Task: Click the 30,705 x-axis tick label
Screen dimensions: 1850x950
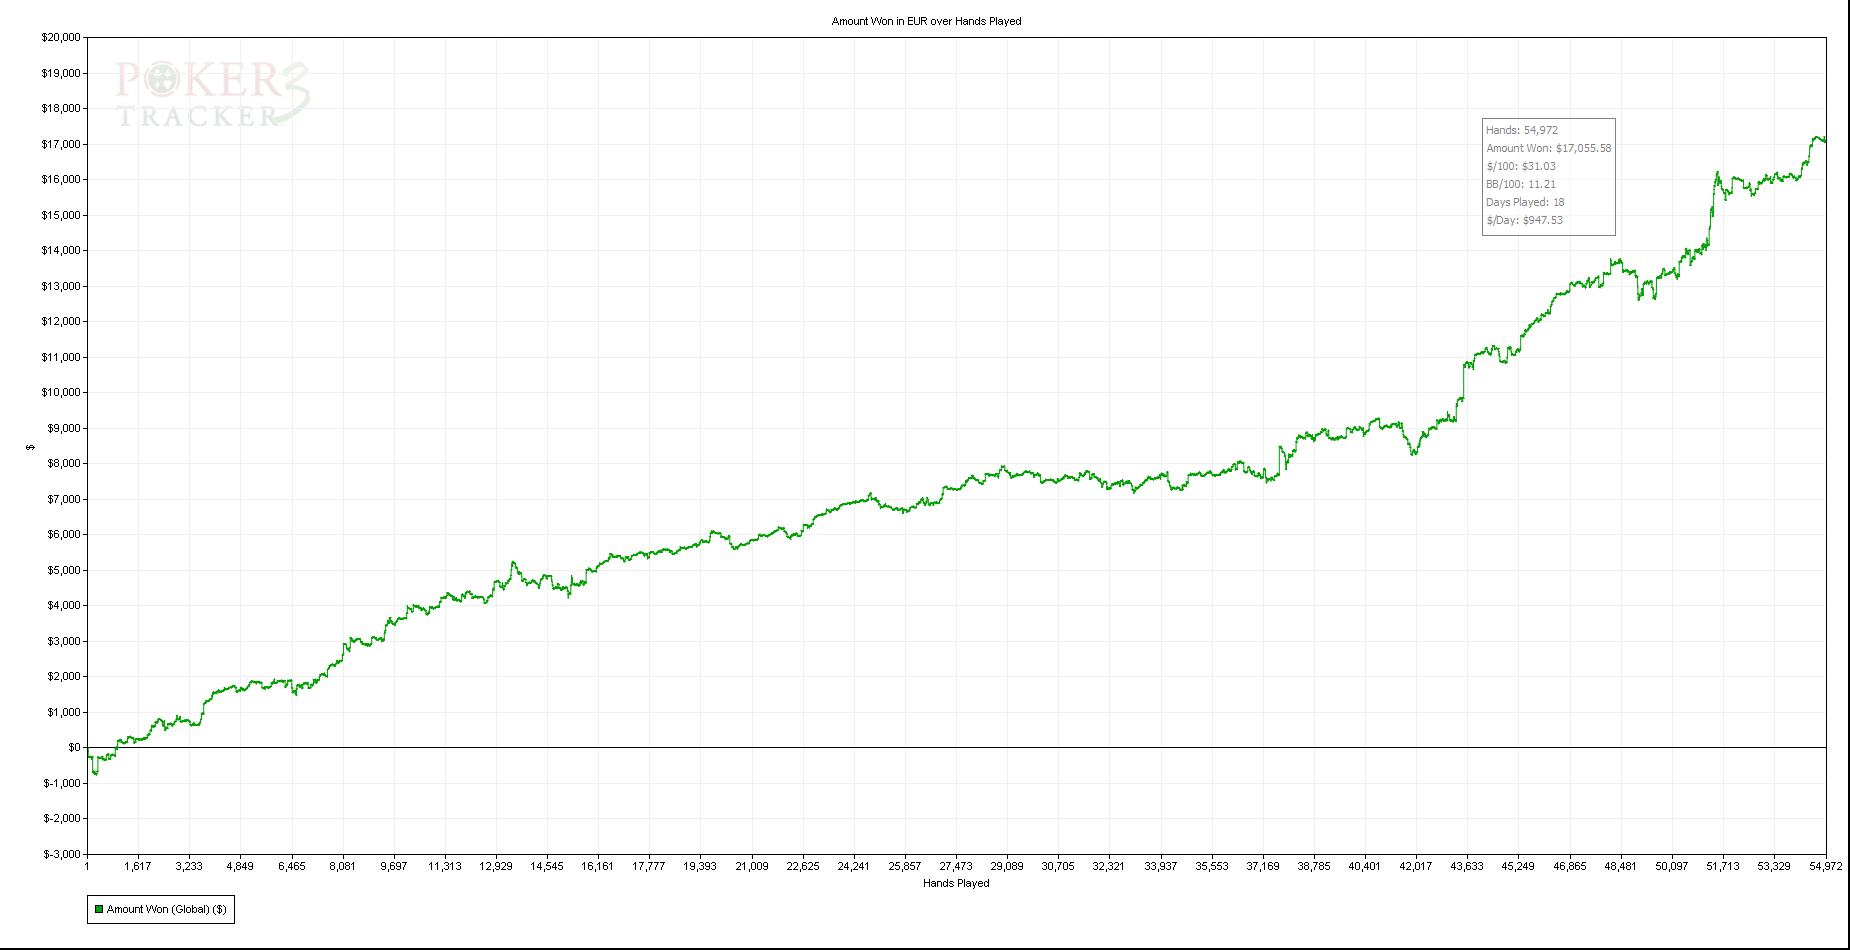Action: click(1058, 866)
